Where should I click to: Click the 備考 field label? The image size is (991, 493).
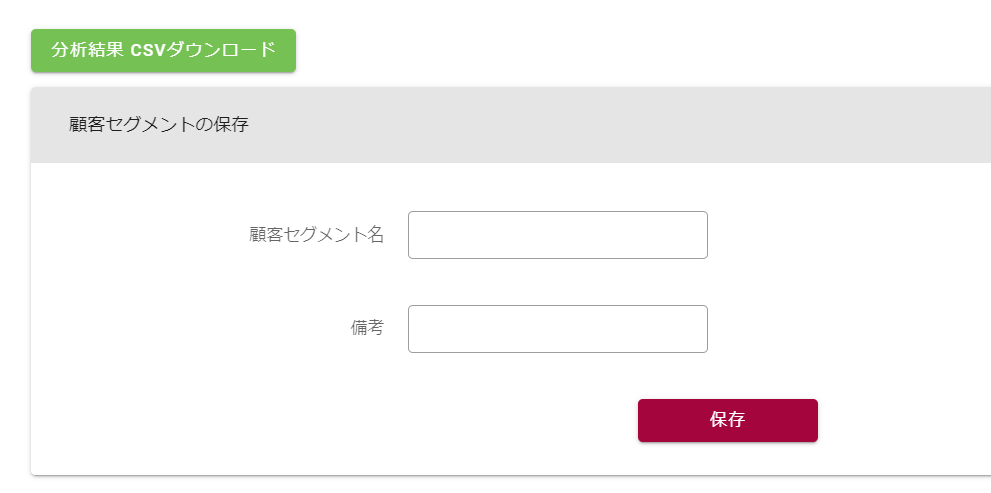click(366, 328)
